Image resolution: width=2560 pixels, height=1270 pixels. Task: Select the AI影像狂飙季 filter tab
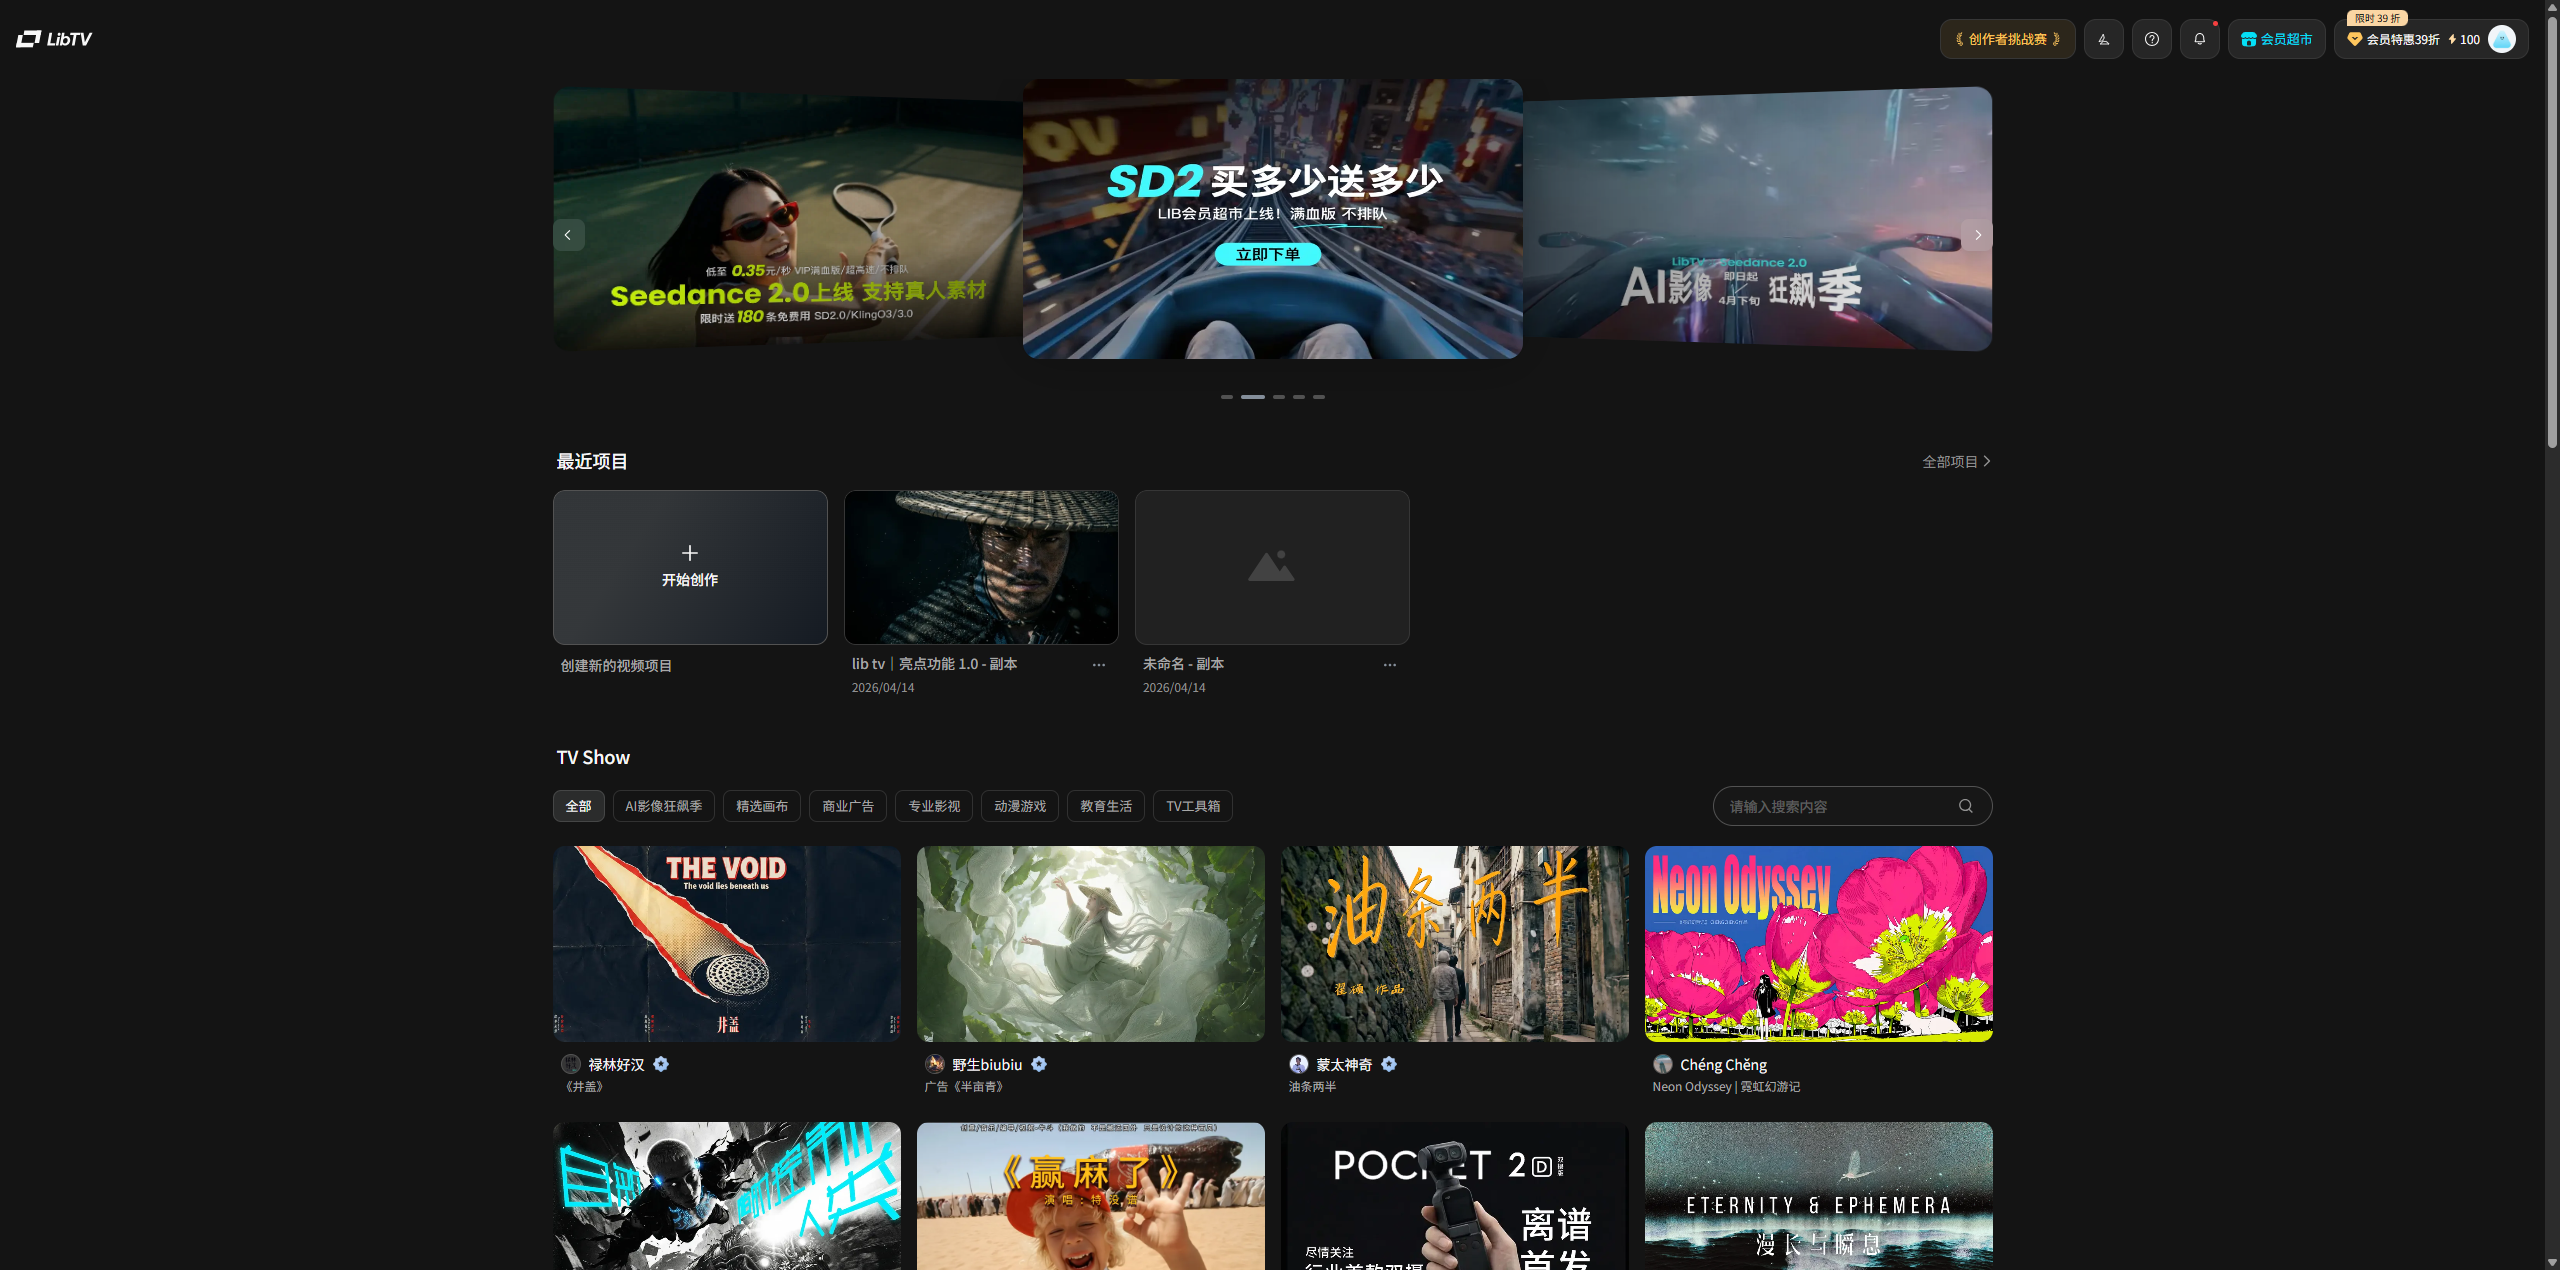tap(663, 806)
